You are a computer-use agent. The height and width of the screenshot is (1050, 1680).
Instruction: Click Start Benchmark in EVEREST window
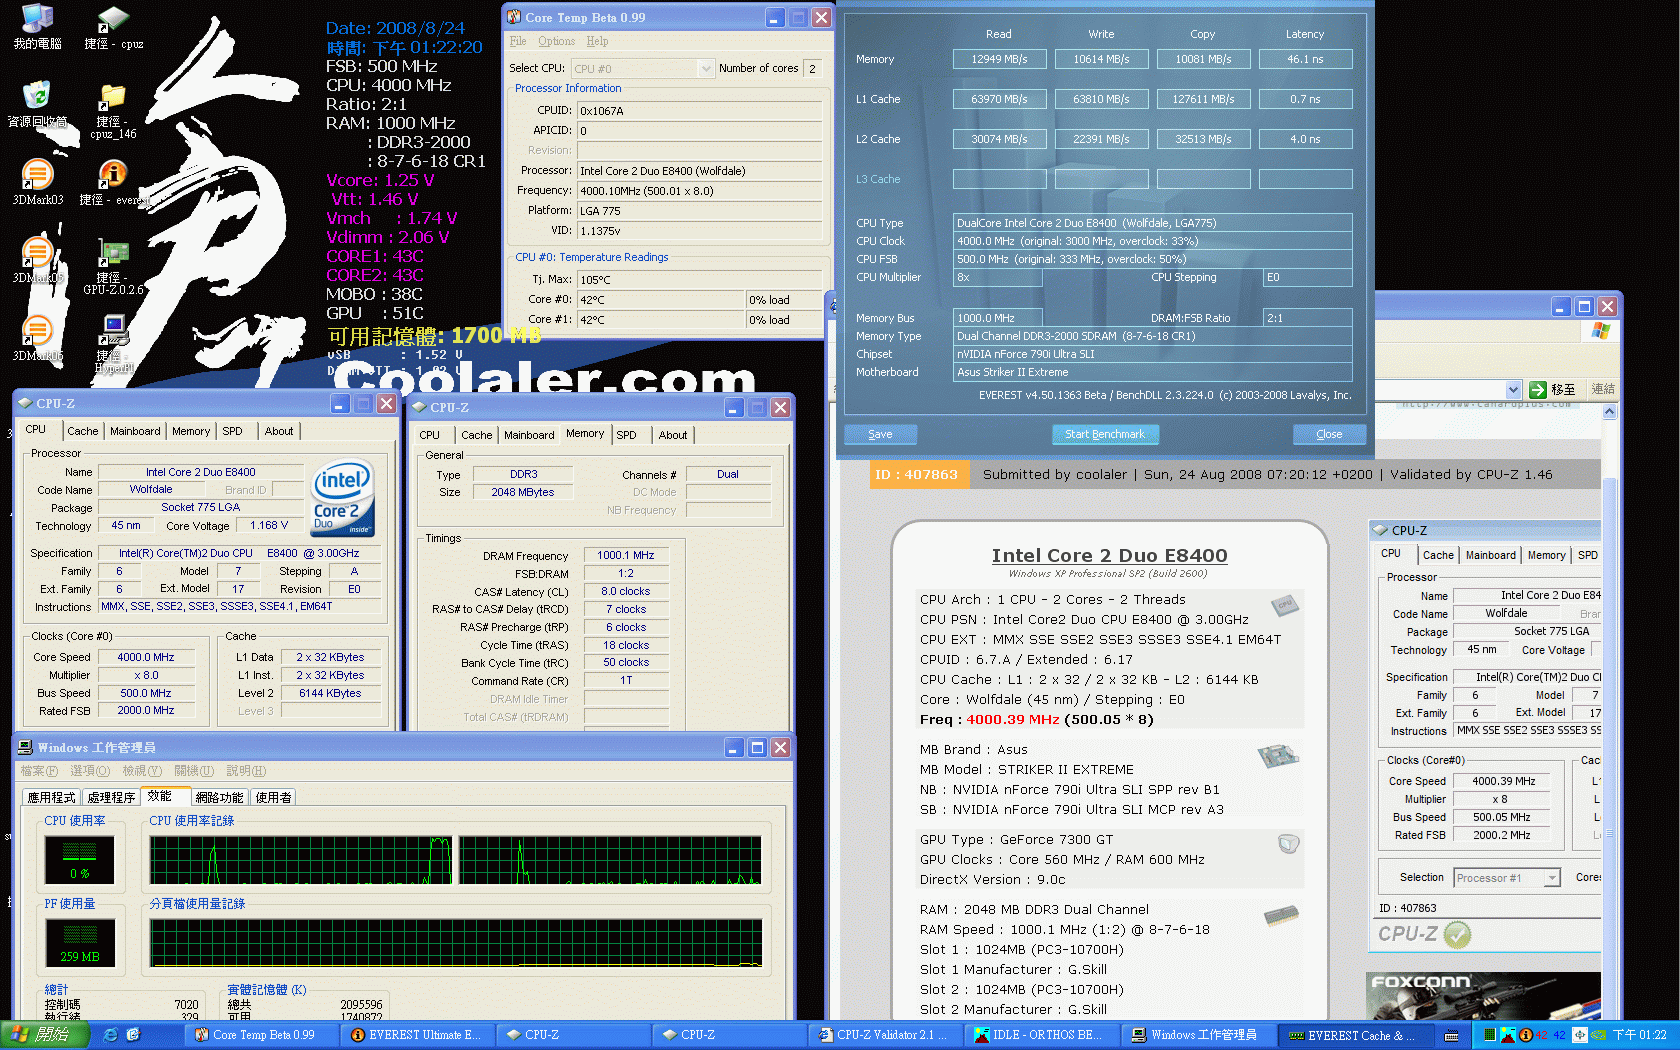1105,434
